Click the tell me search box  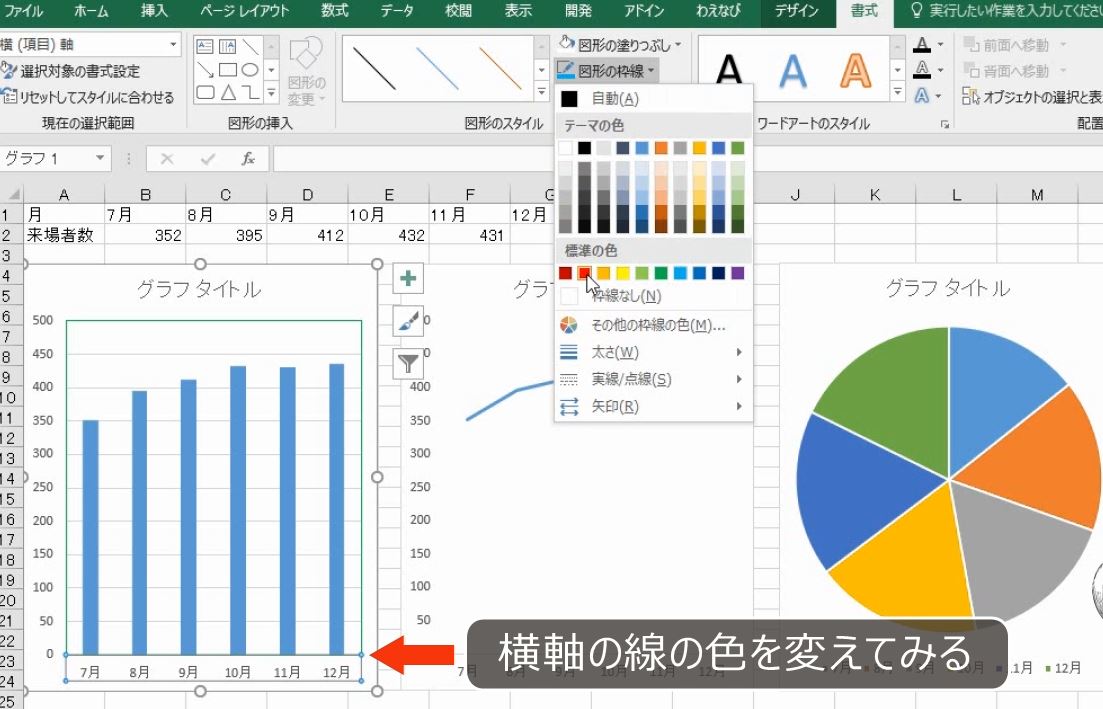[1006, 11]
